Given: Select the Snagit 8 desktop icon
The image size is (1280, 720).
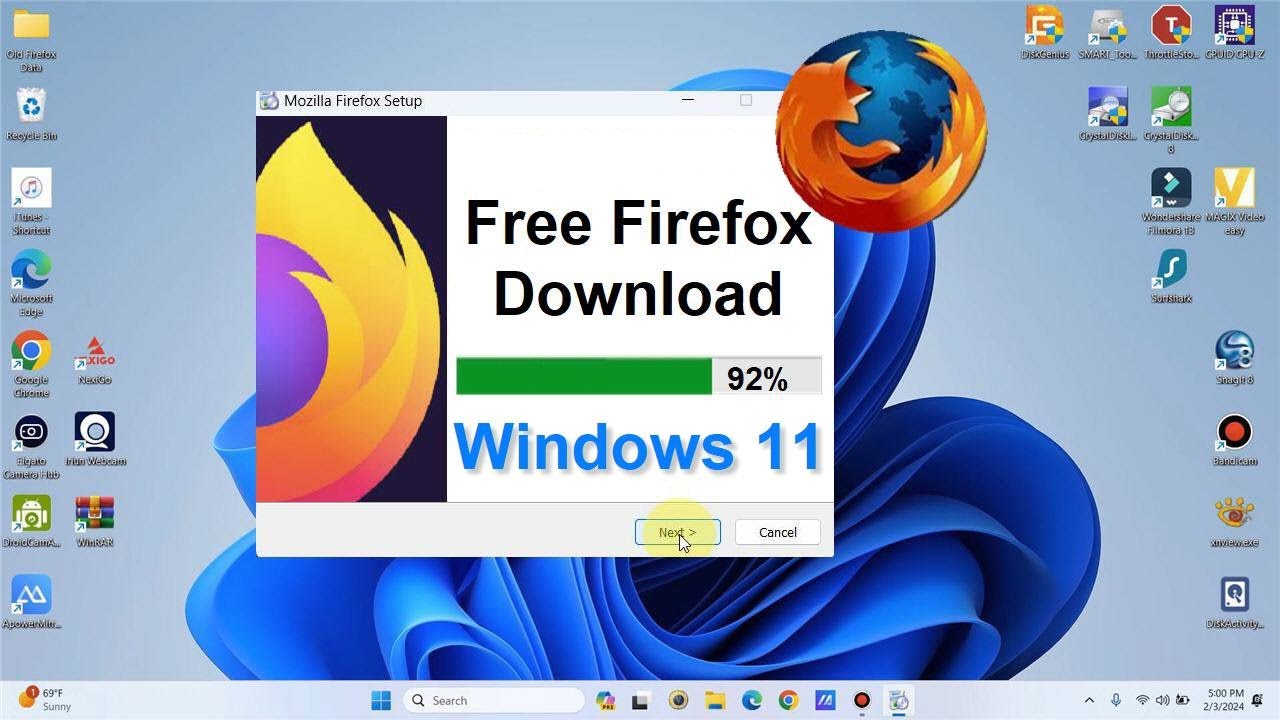Looking at the screenshot, I should (1235, 358).
